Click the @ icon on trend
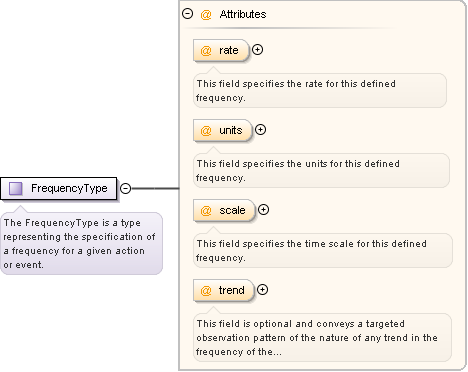The width and height of the screenshot is (468, 372). [x=206, y=291]
